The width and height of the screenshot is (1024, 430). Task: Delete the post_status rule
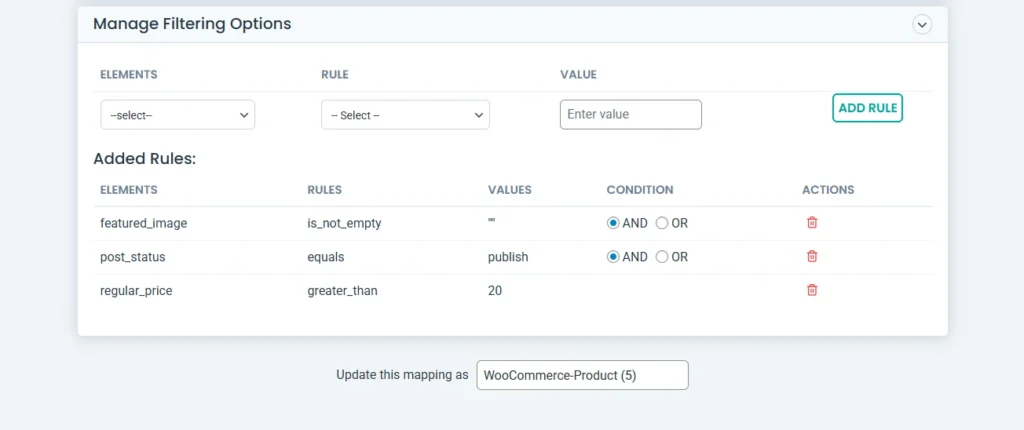812,257
